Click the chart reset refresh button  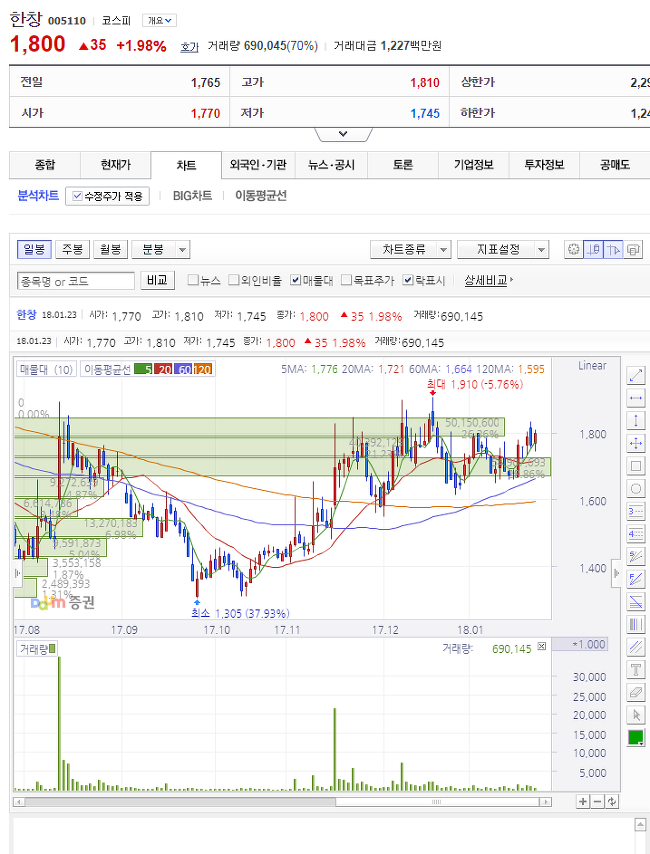(x=612, y=801)
